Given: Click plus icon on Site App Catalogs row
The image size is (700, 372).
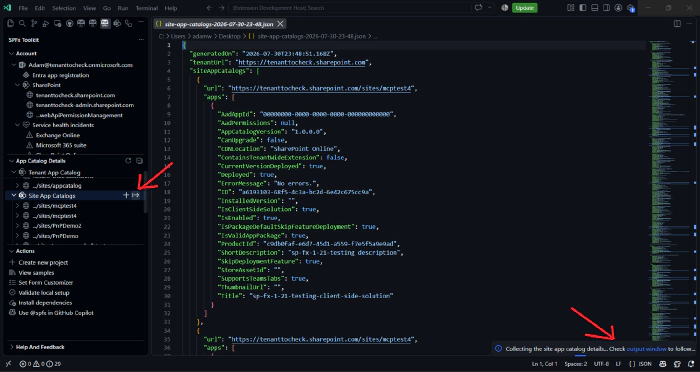Looking at the screenshot, I should (126, 195).
